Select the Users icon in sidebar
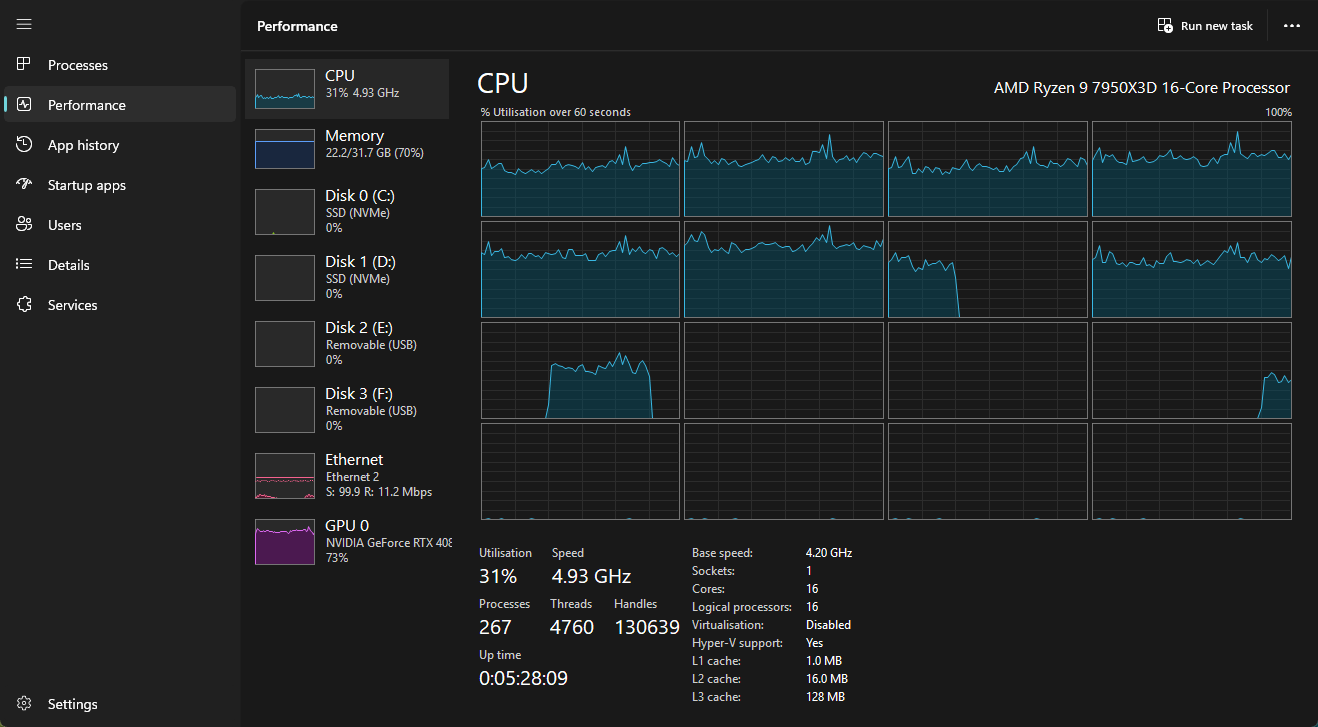1318x727 pixels. (x=25, y=225)
